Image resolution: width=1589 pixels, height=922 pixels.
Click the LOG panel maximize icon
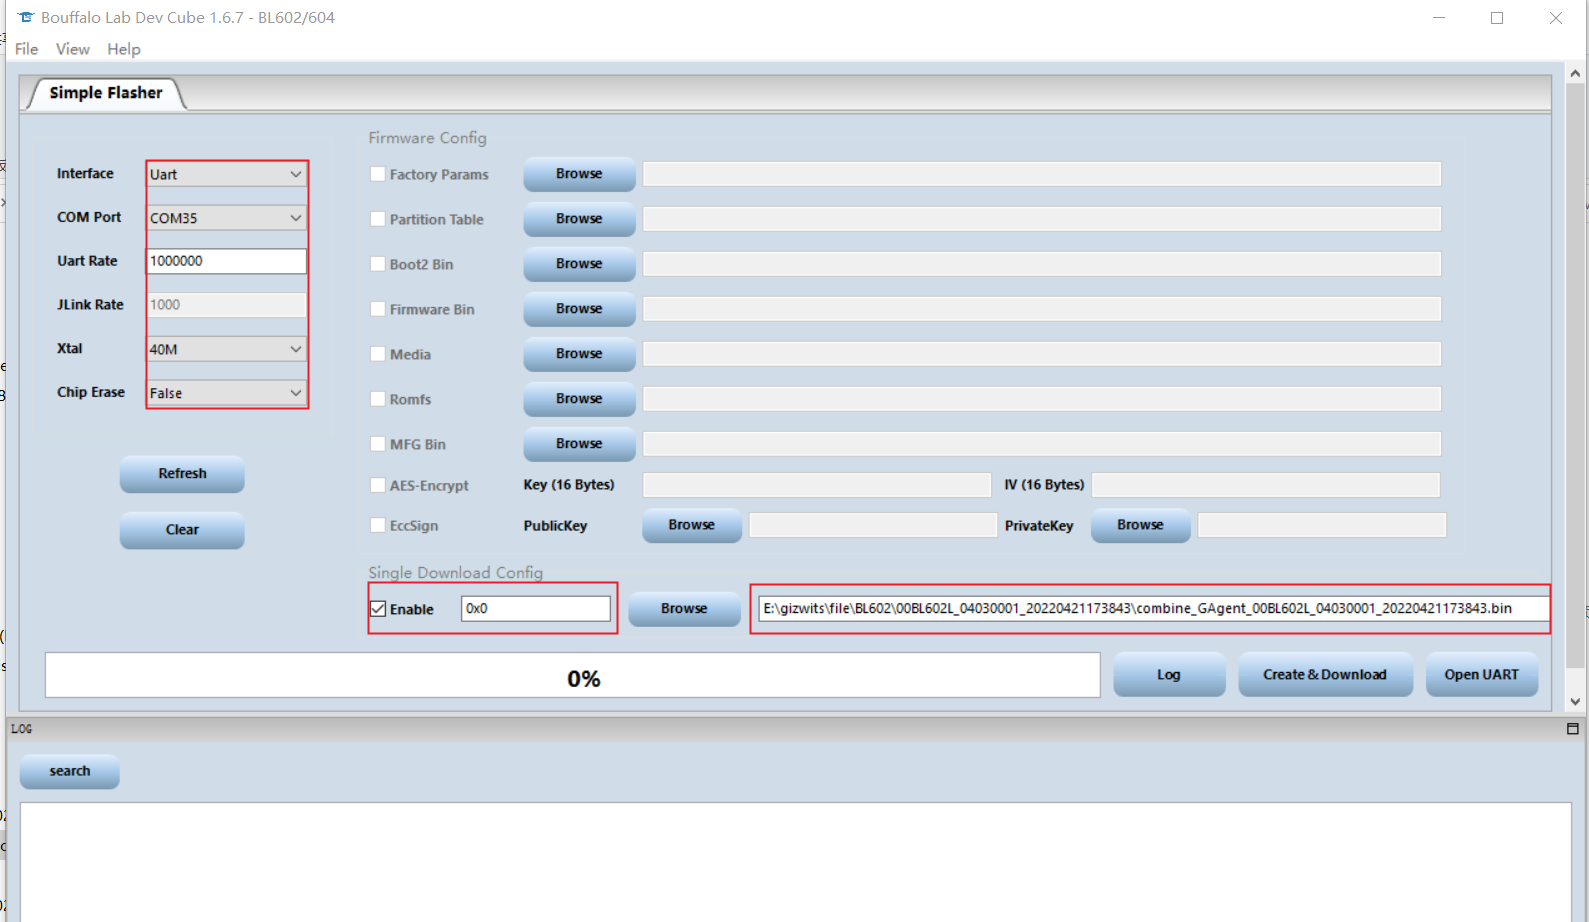1572,729
